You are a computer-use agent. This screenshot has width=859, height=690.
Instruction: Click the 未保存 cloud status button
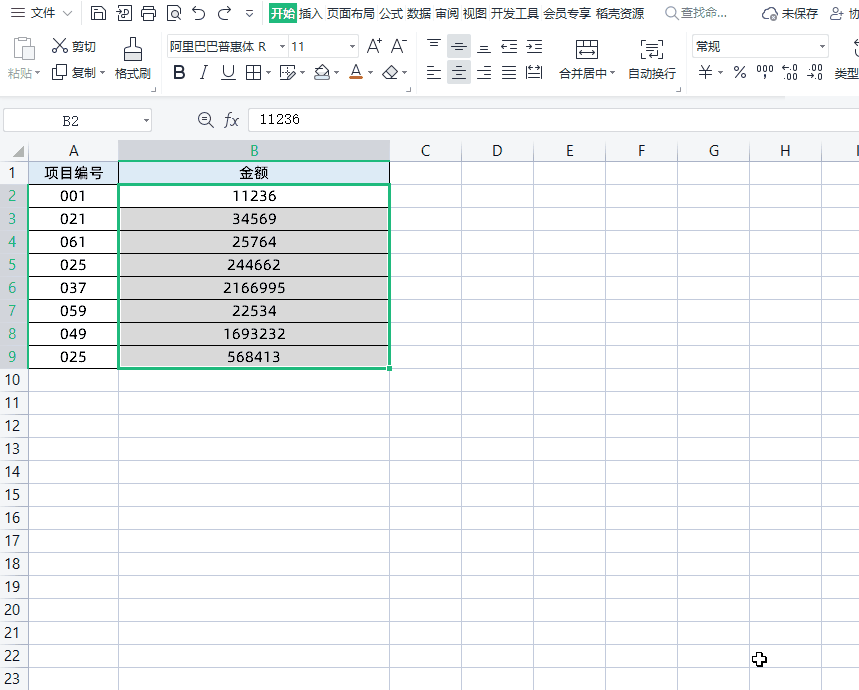789,13
